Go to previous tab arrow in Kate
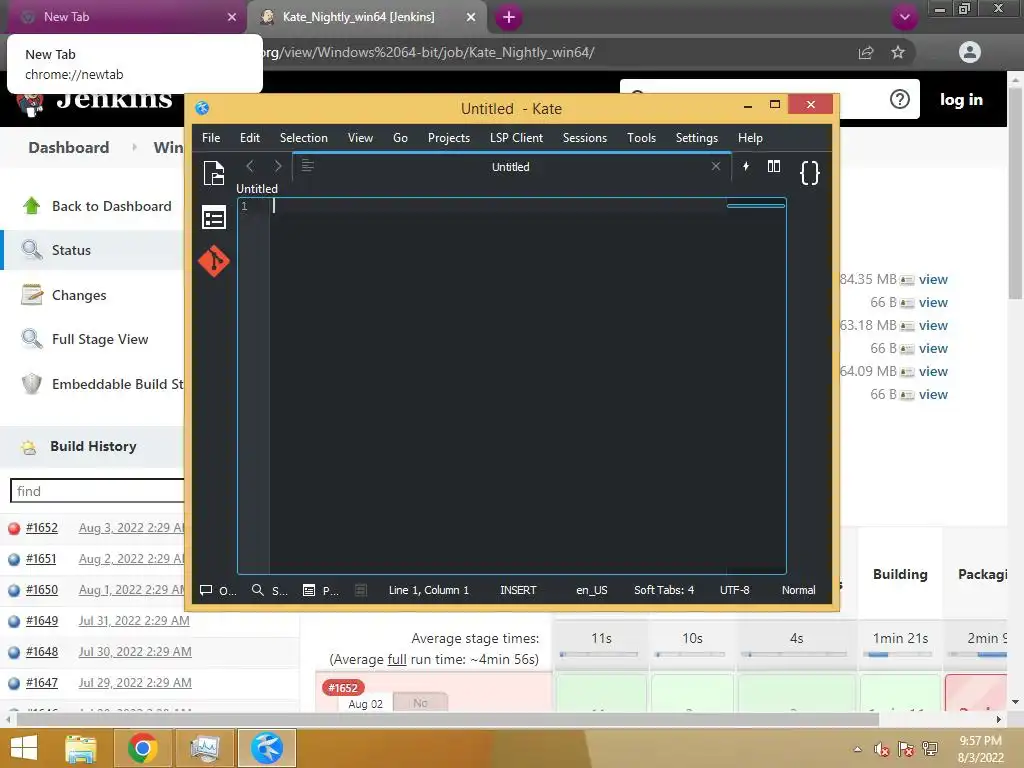This screenshot has height=768, width=1024. point(249,167)
